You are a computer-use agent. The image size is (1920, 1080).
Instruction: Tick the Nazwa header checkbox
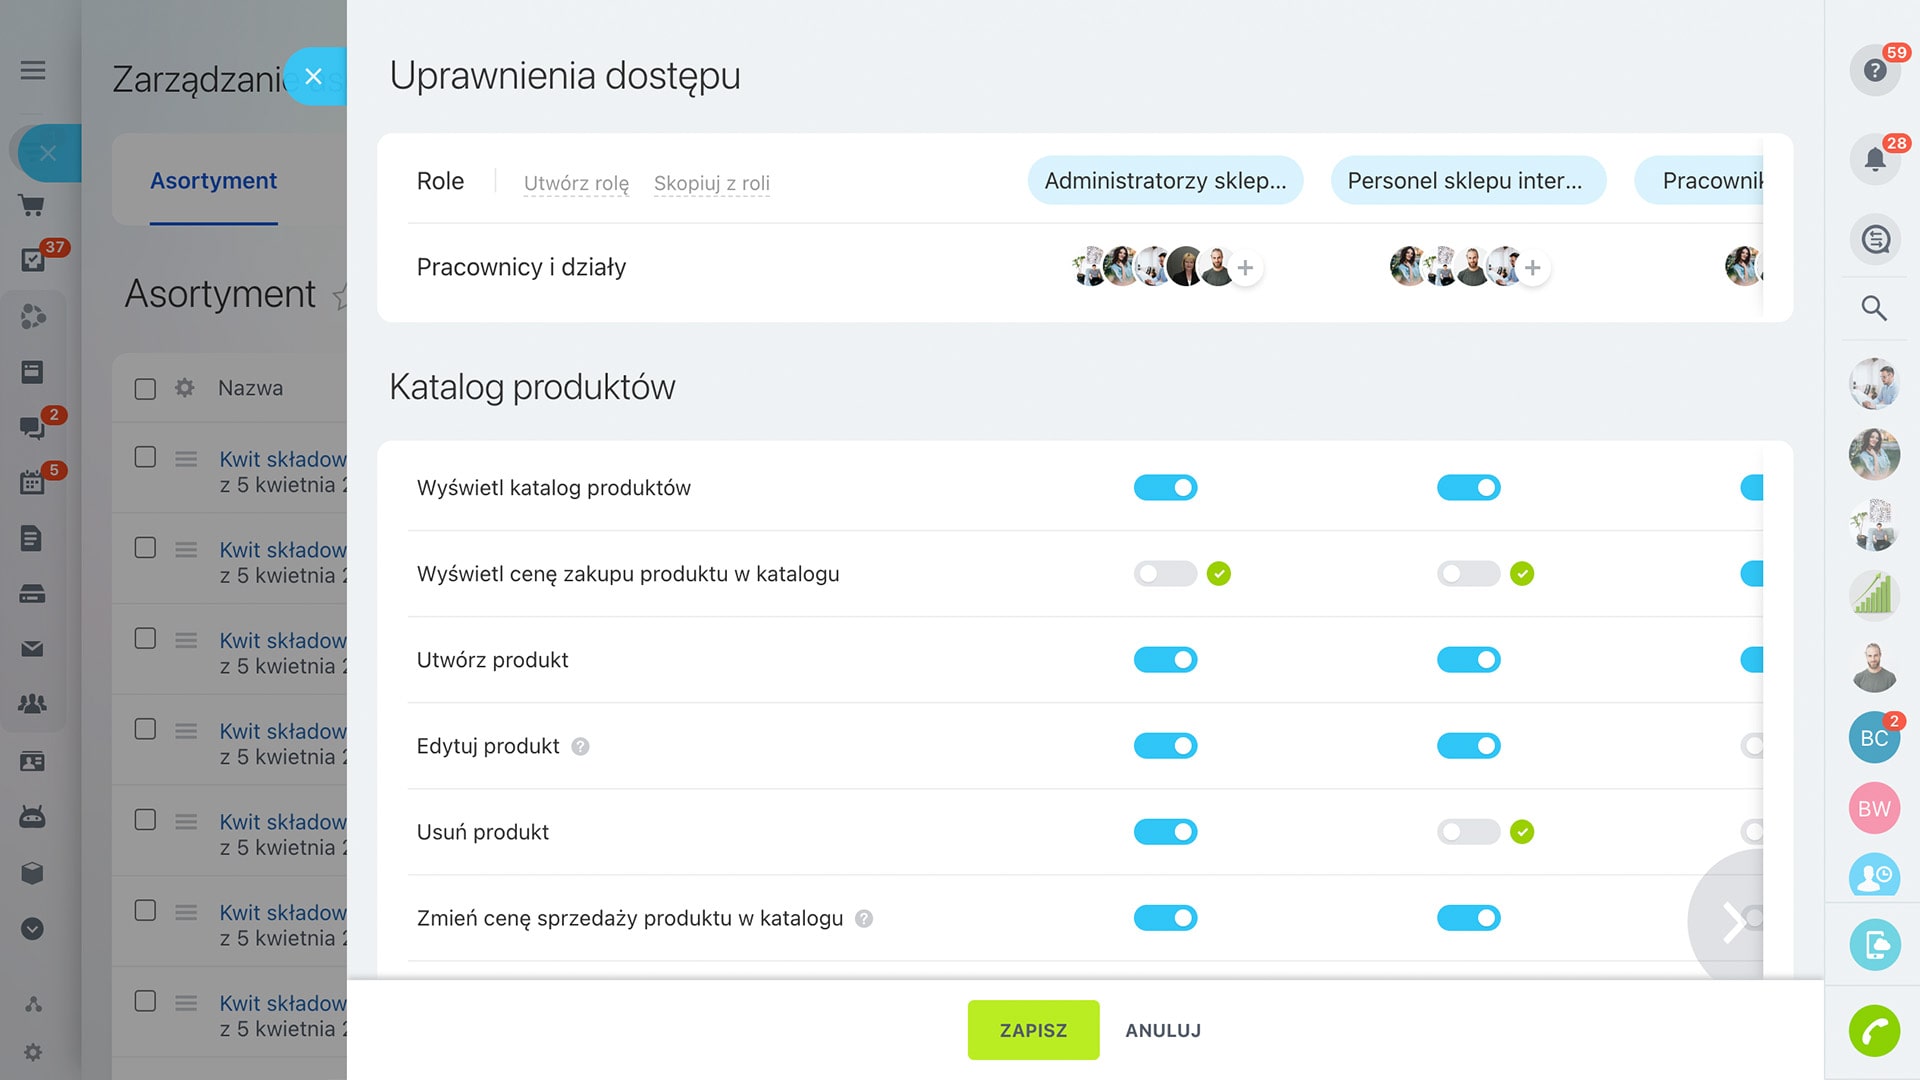[x=145, y=389]
